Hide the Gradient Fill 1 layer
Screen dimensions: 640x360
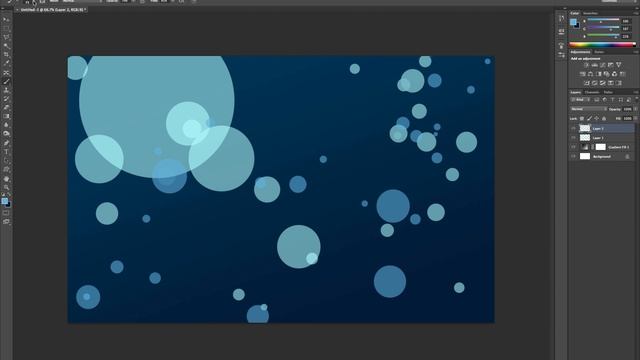pyautogui.click(x=573, y=147)
